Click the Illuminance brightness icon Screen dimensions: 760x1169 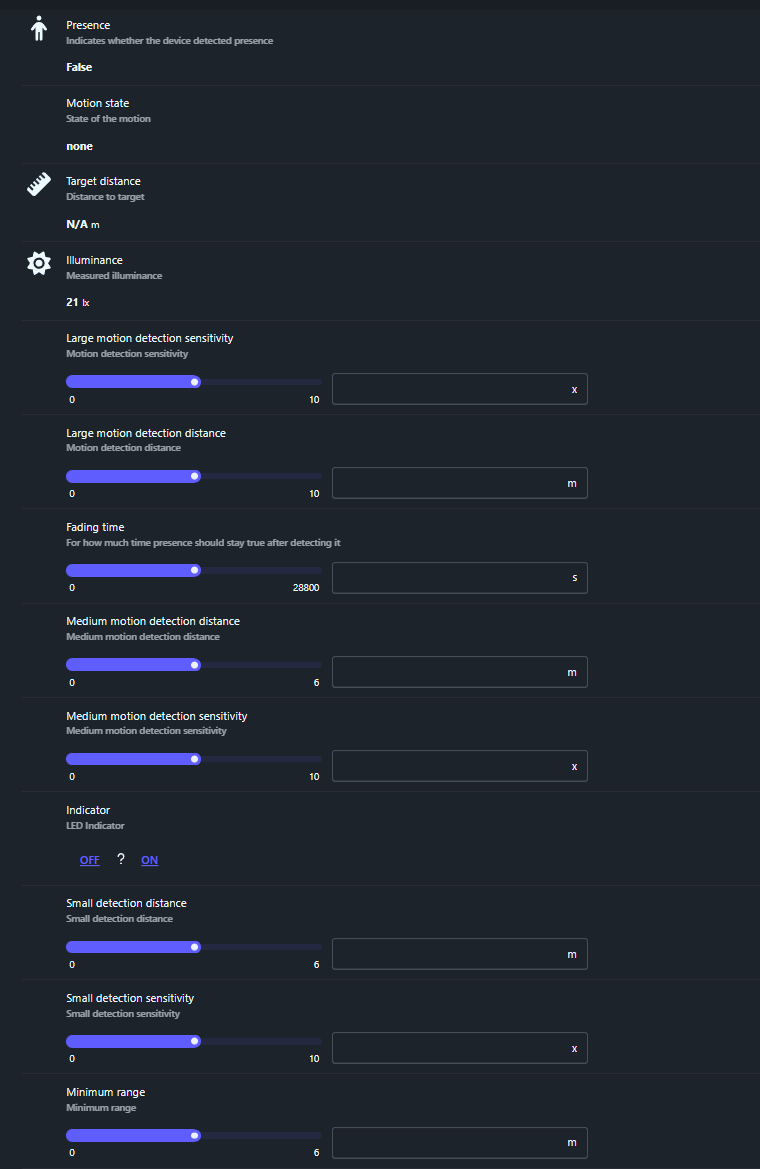pyautogui.click(x=39, y=264)
